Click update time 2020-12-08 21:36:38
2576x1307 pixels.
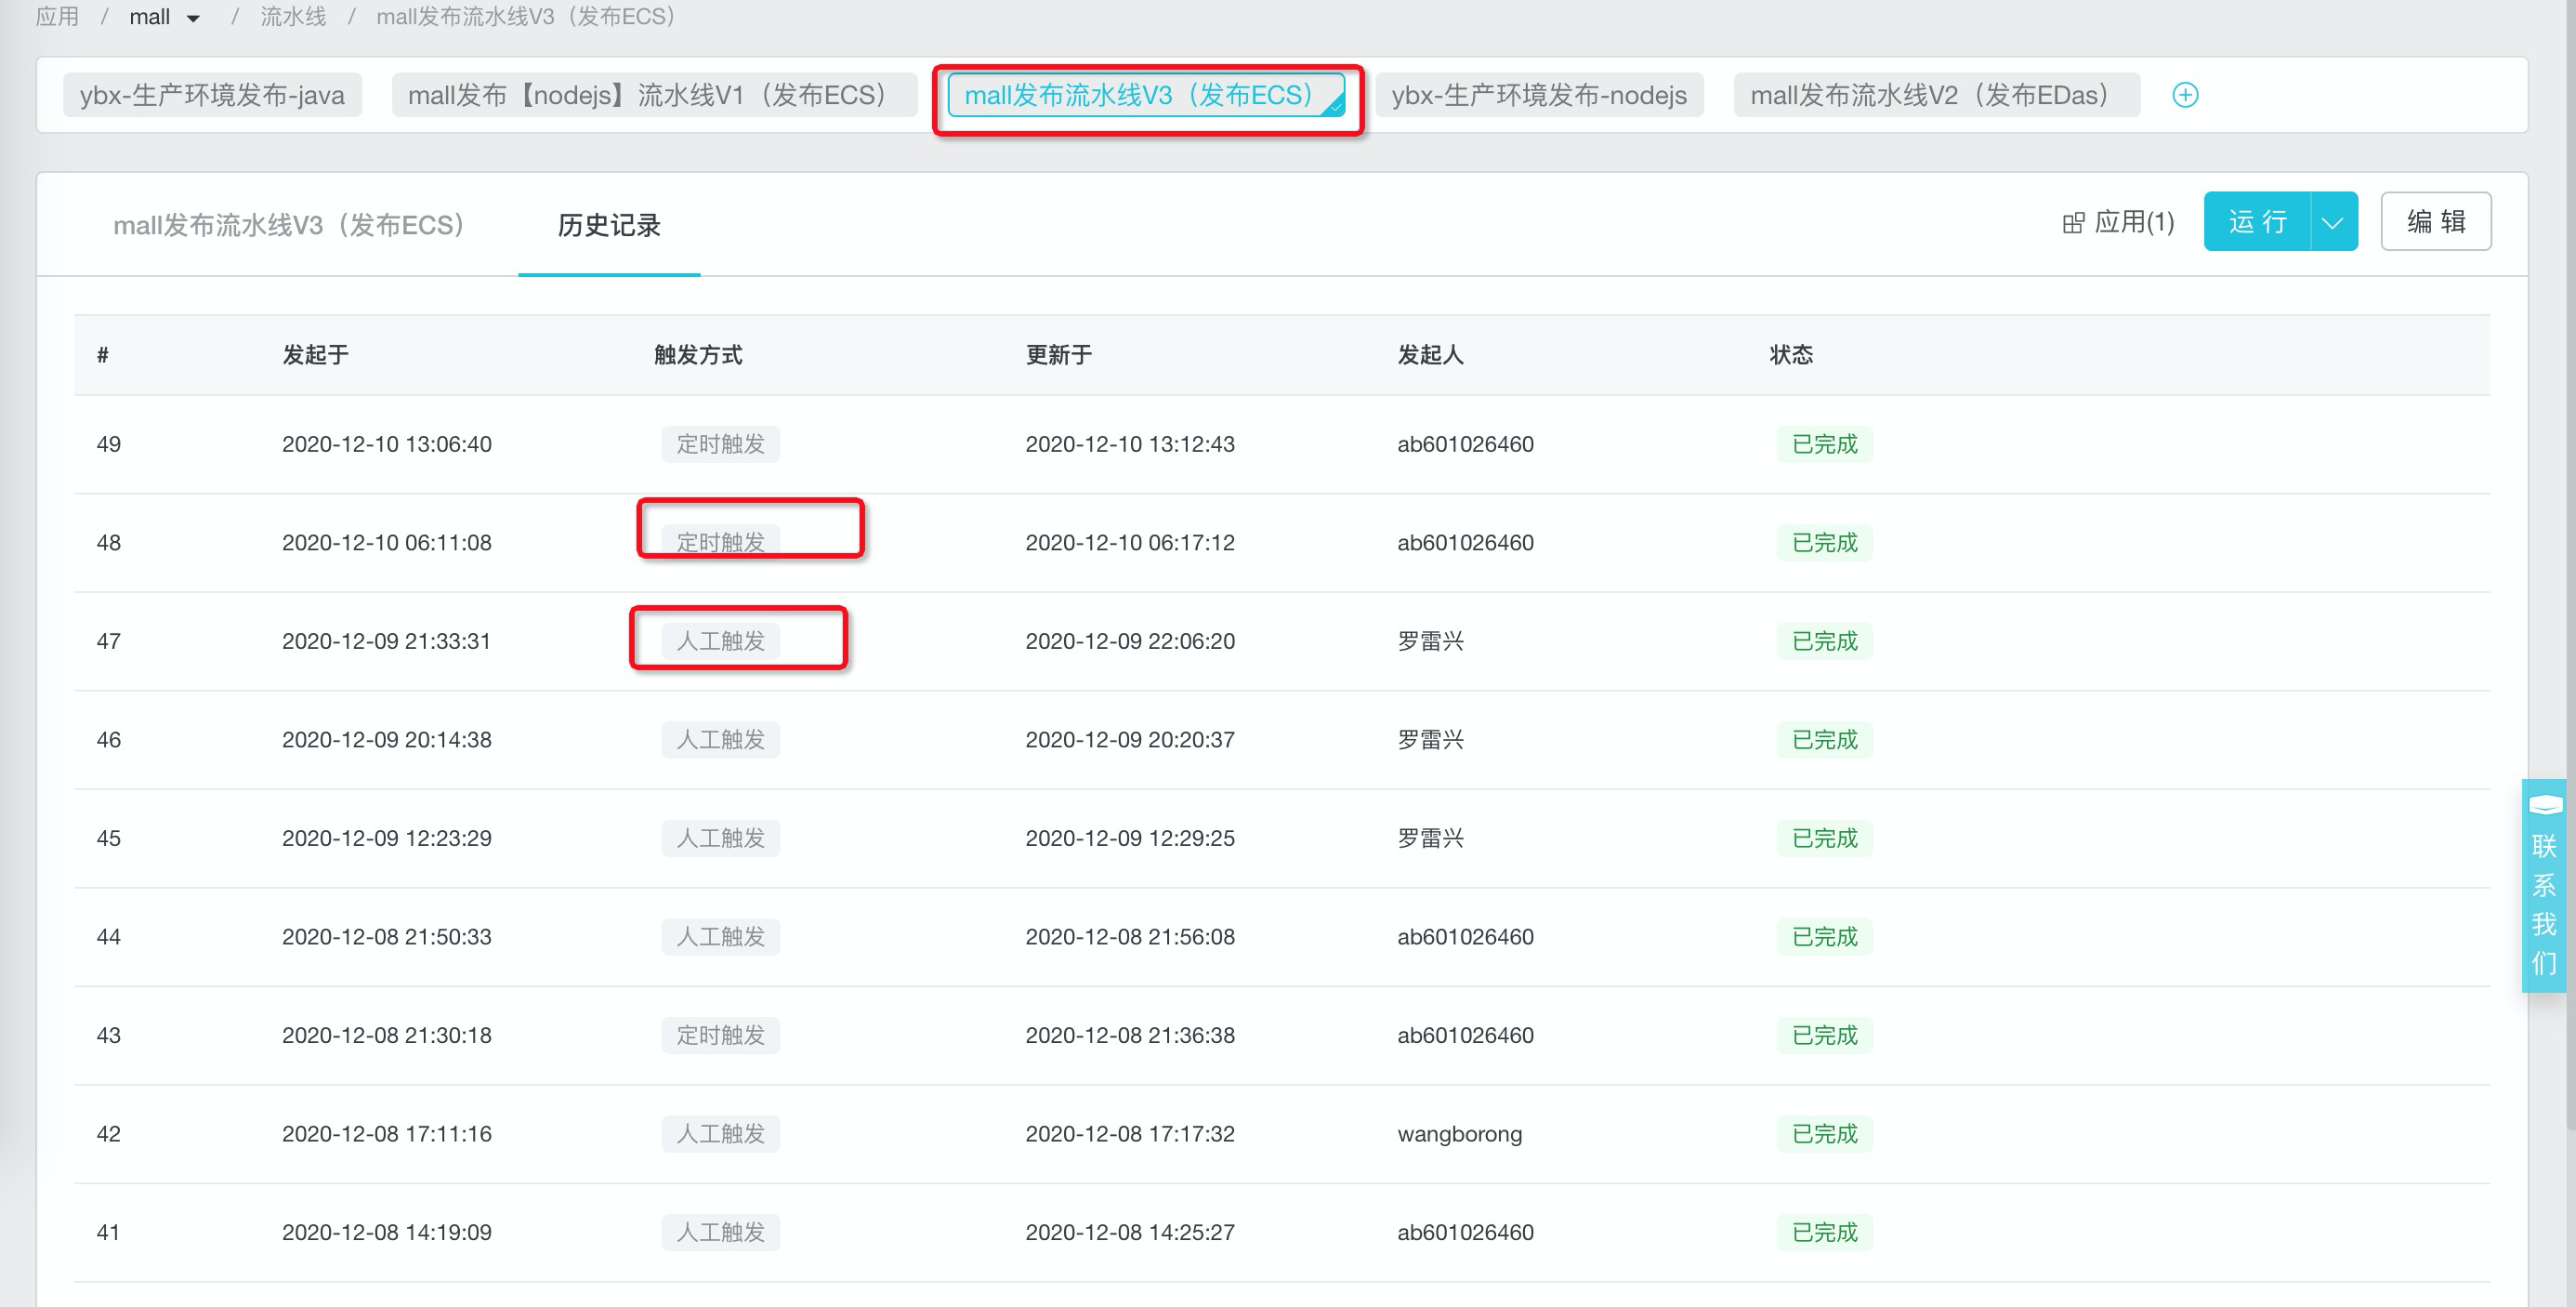point(1130,1035)
